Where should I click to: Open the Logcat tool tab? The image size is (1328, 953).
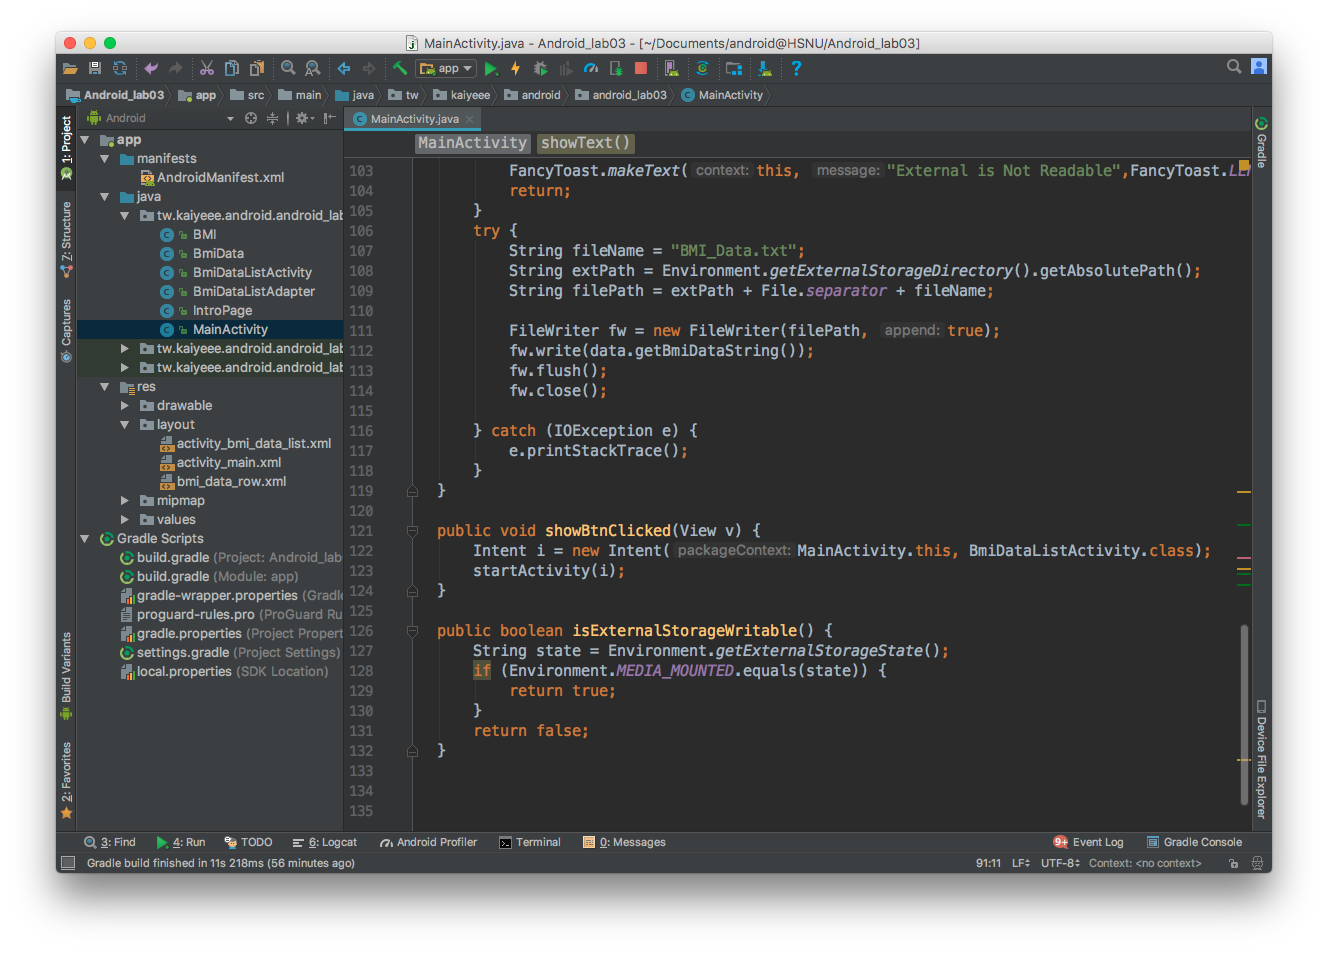(x=324, y=842)
